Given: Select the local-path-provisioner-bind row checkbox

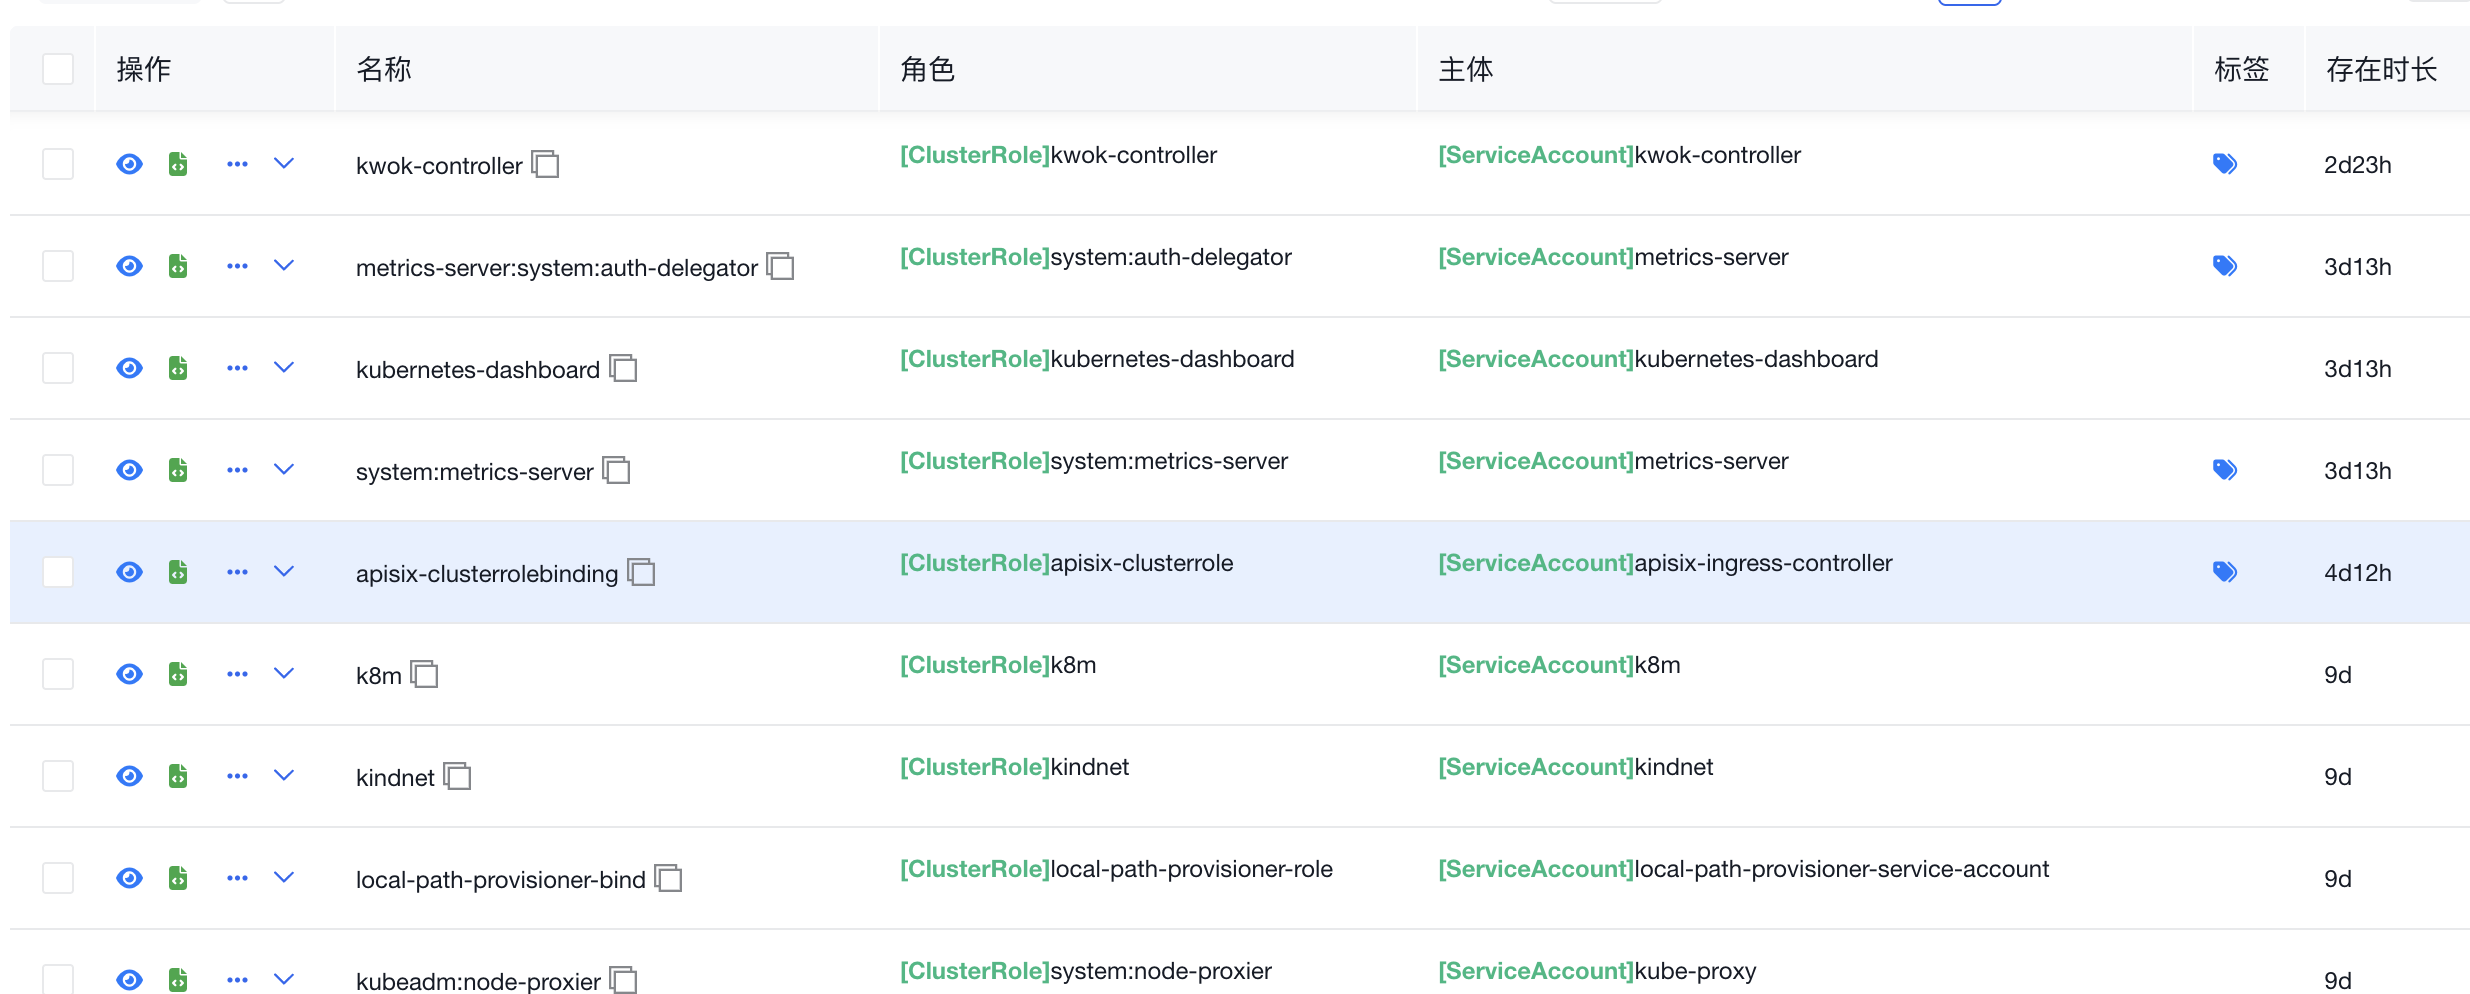Looking at the screenshot, I should click(58, 878).
